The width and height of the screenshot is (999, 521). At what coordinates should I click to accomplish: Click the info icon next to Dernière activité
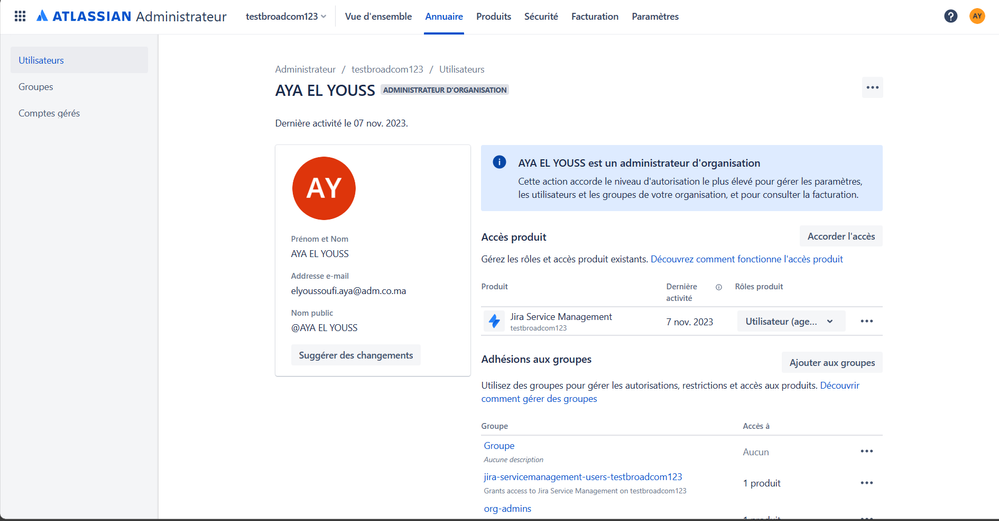(x=719, y=287)
